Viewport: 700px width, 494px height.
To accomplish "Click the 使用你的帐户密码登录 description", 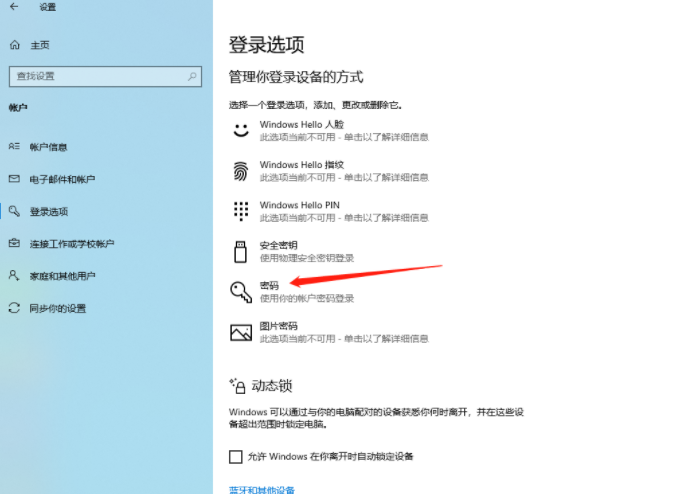I will click(307, 298).
